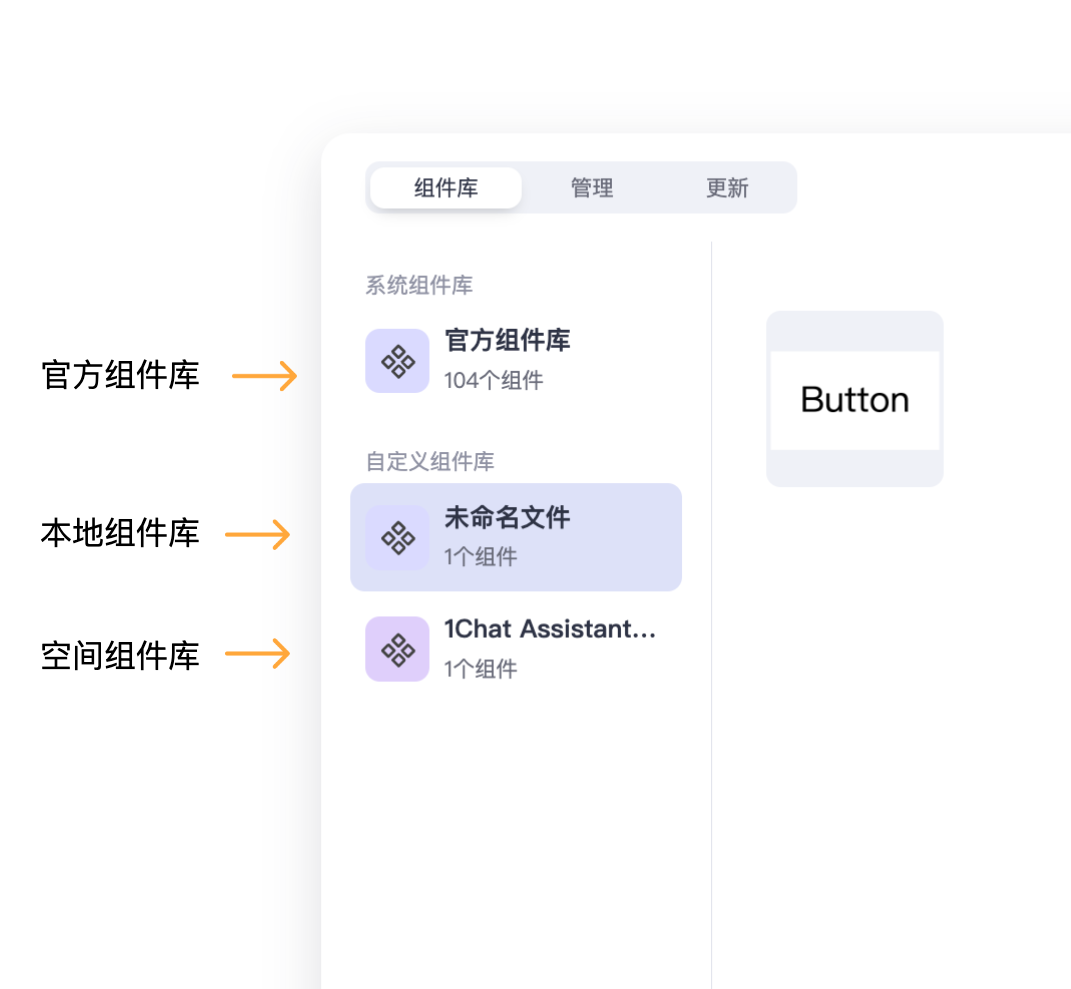Click the 1个组件 count under 1Chat Assistant

tap(481, 669)
